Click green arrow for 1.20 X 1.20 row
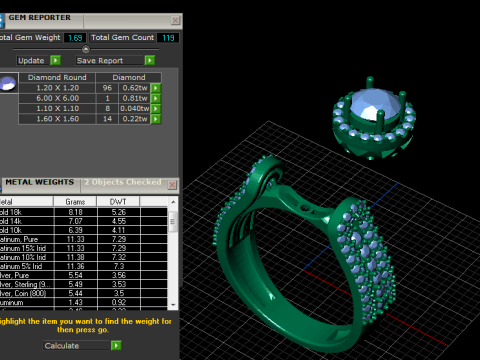Screen dimensions: 480x360 156,88
